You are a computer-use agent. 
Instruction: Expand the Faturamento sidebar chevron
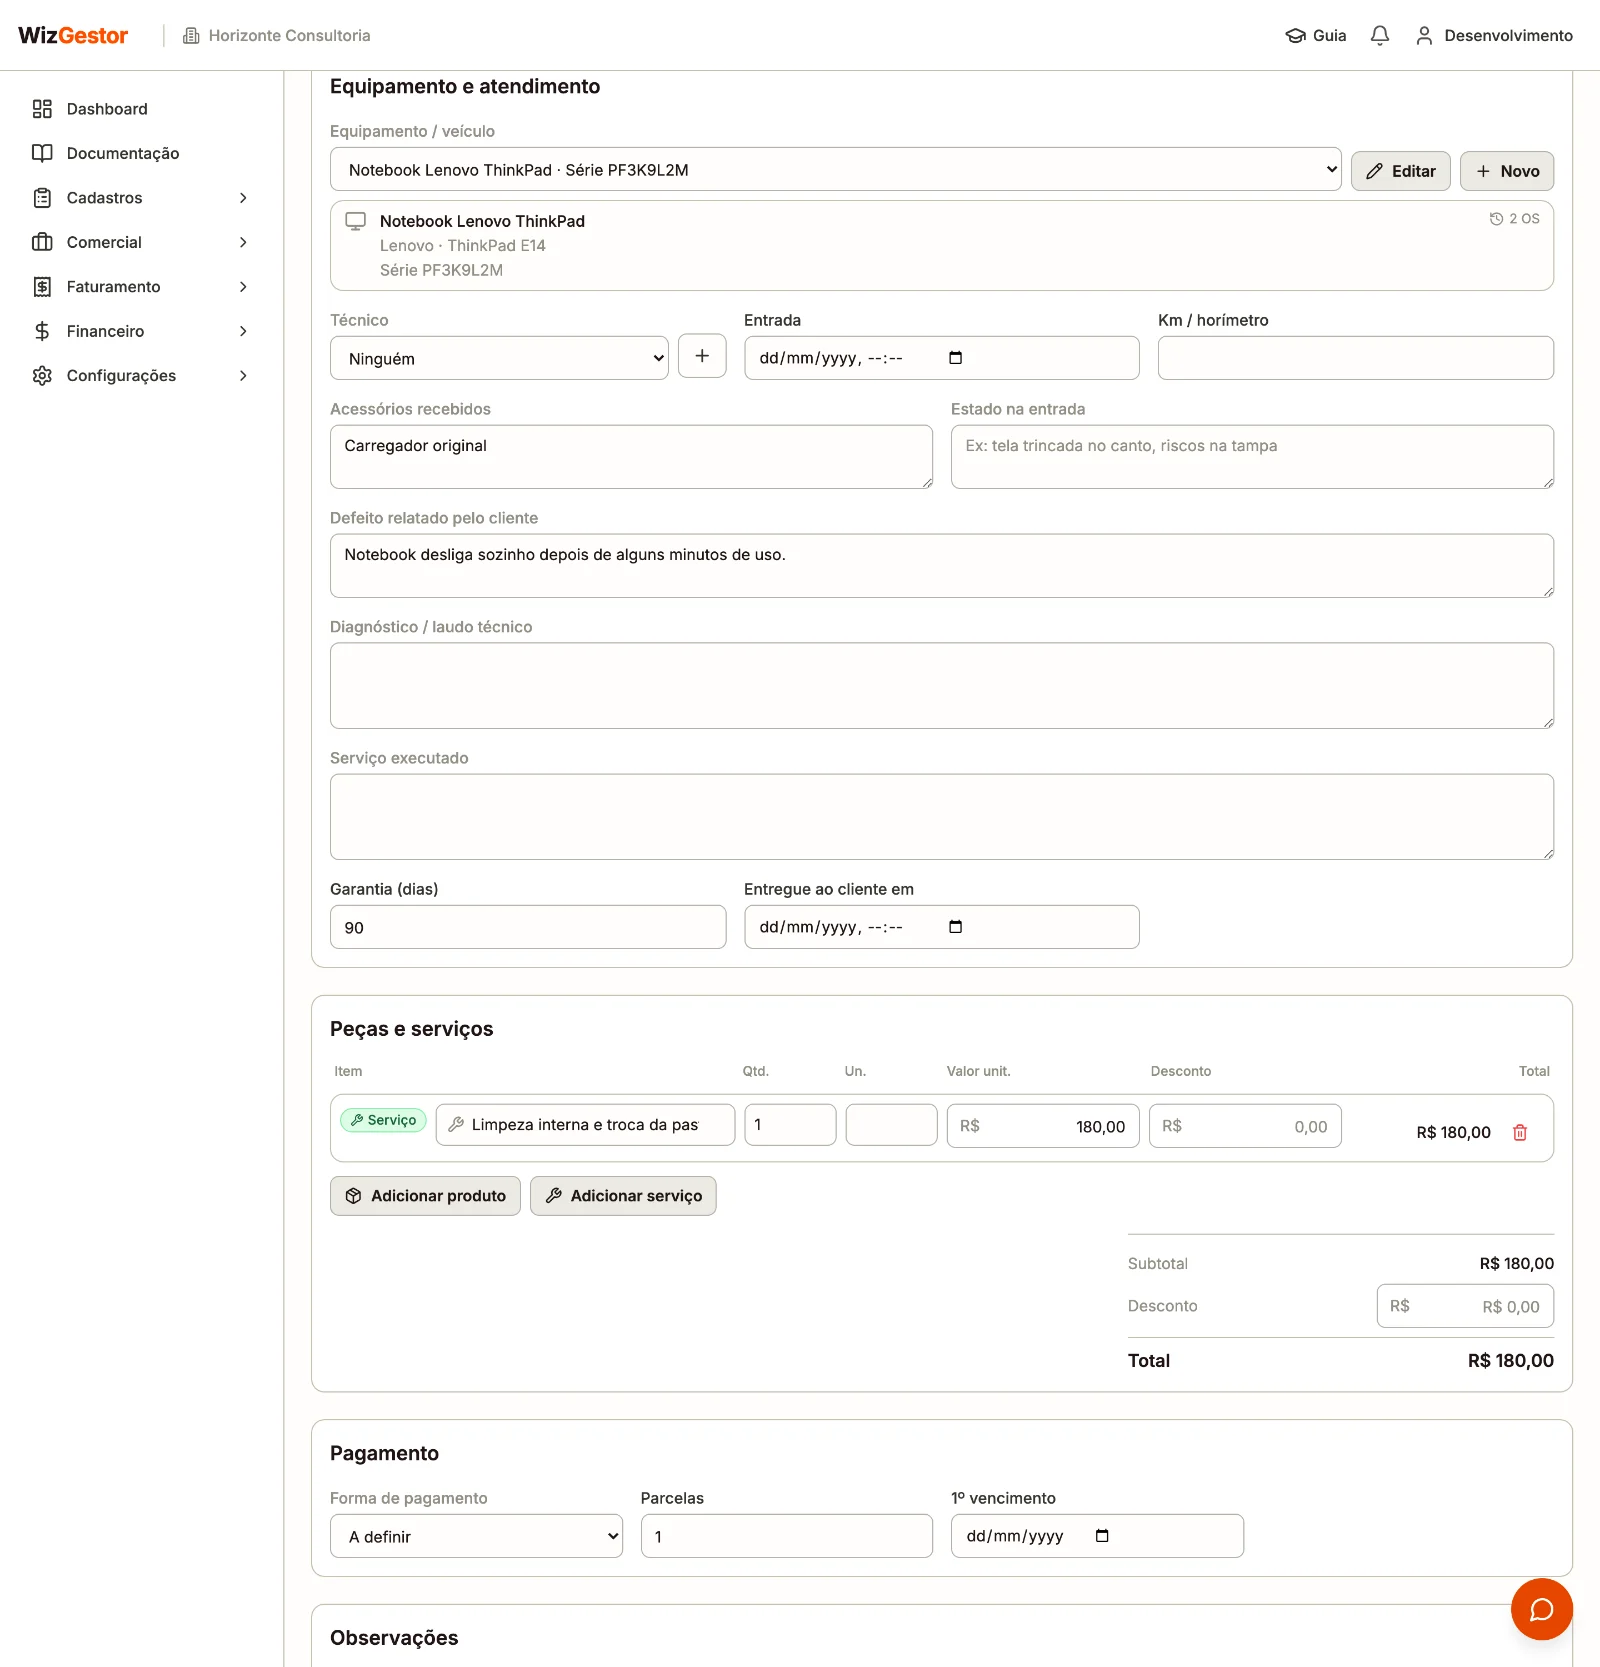tap(243, 287)
